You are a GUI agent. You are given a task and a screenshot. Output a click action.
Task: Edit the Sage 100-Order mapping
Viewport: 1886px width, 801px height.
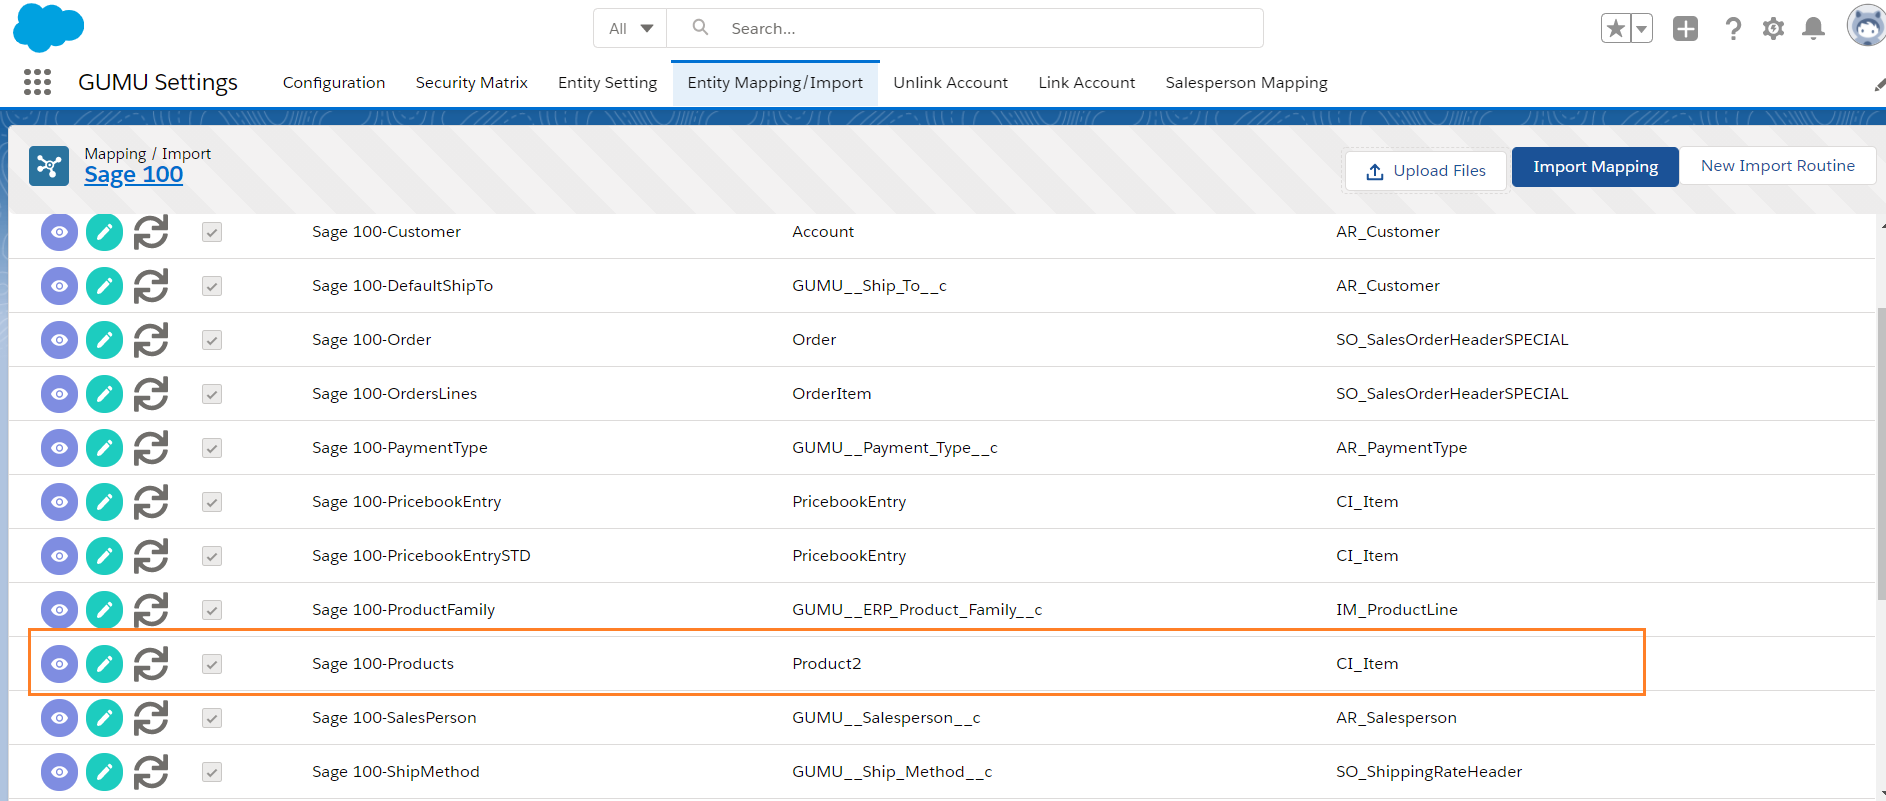tap(104, 340)
